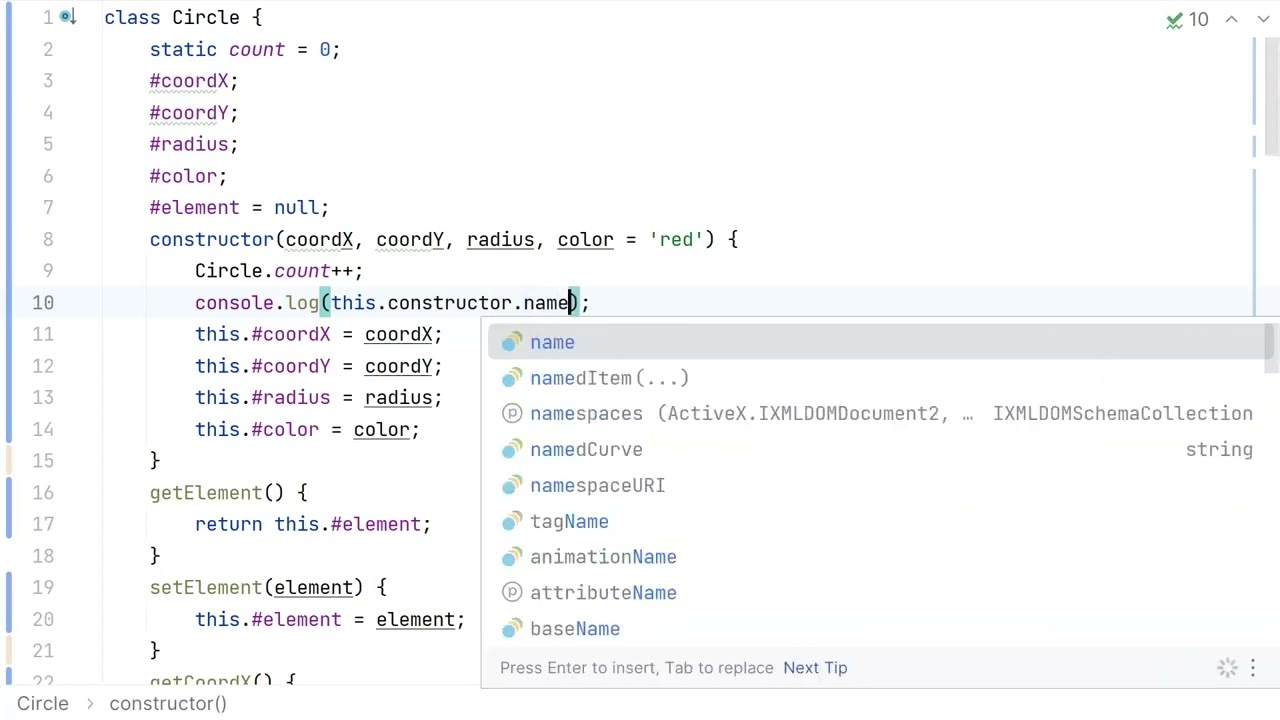Select the 'name' completion suggestion
Image resolution: width=1280 pixels, height=720 pixels.
tap(875, 343)
